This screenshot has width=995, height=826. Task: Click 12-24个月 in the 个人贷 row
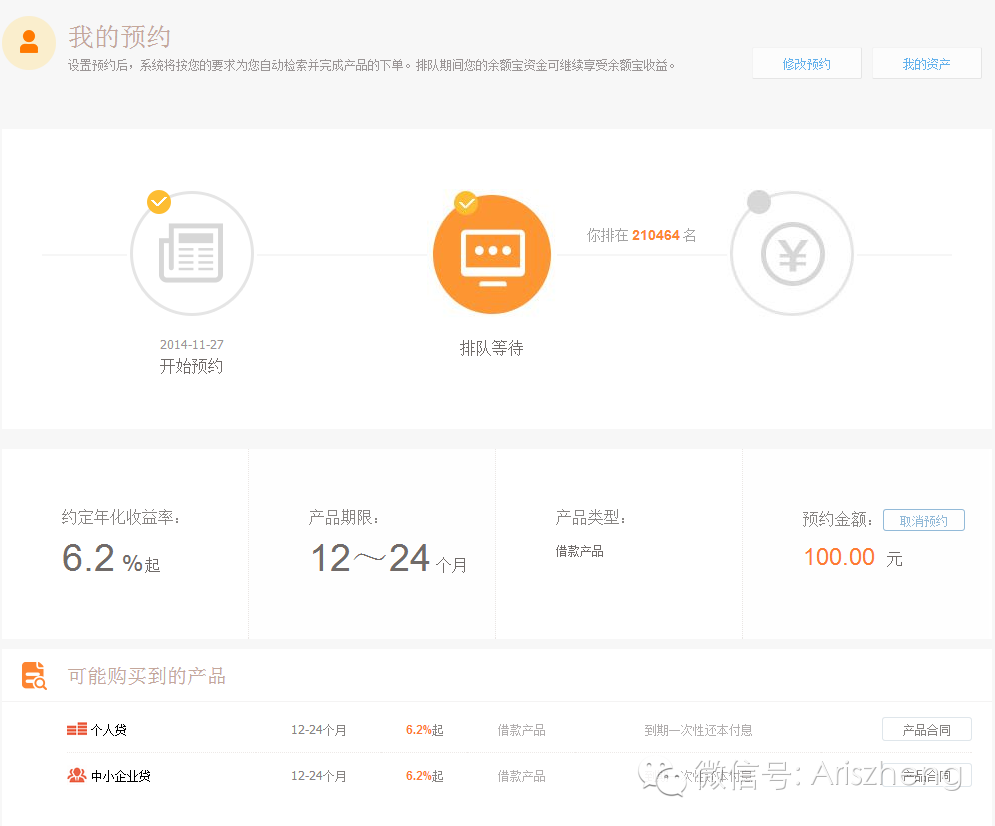(x=319, y=730)
